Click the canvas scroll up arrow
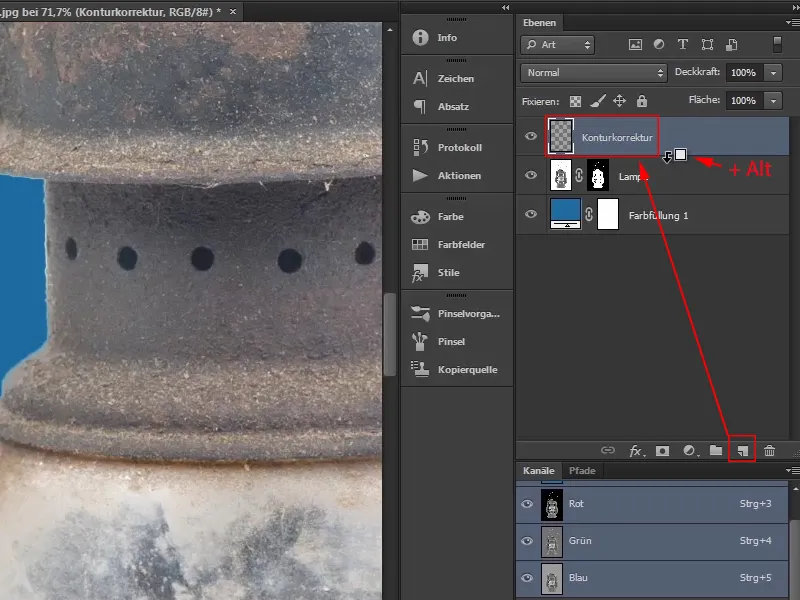The image size is (800, 600). click(390, 30)
